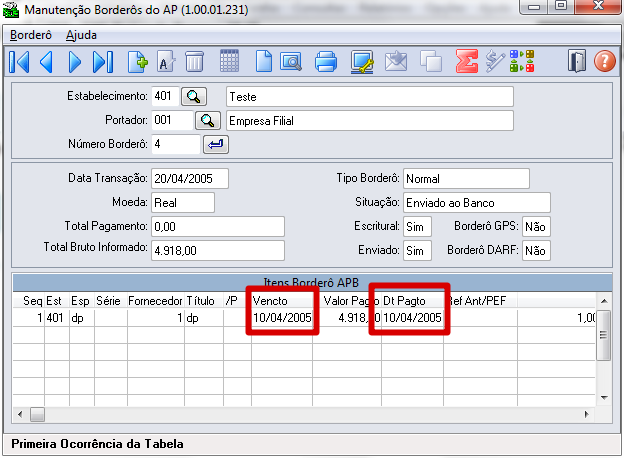Search Portador with magnifier button

(208, 121)
